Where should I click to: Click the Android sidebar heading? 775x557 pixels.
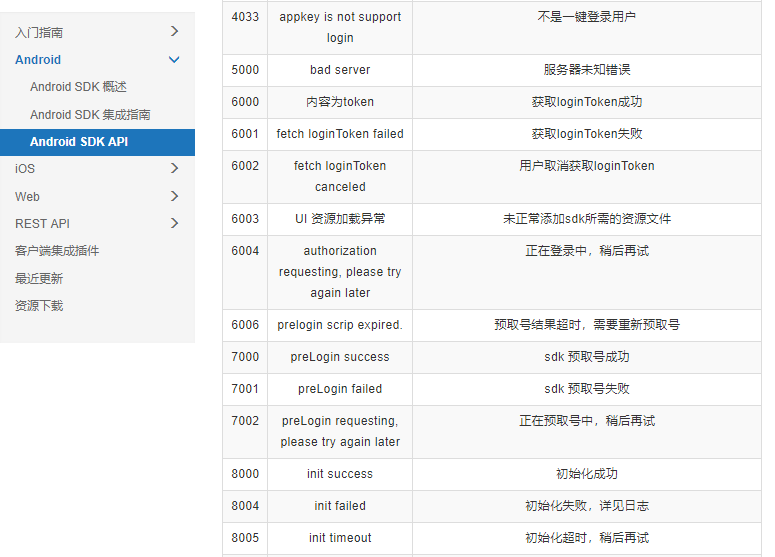point(38,60)
